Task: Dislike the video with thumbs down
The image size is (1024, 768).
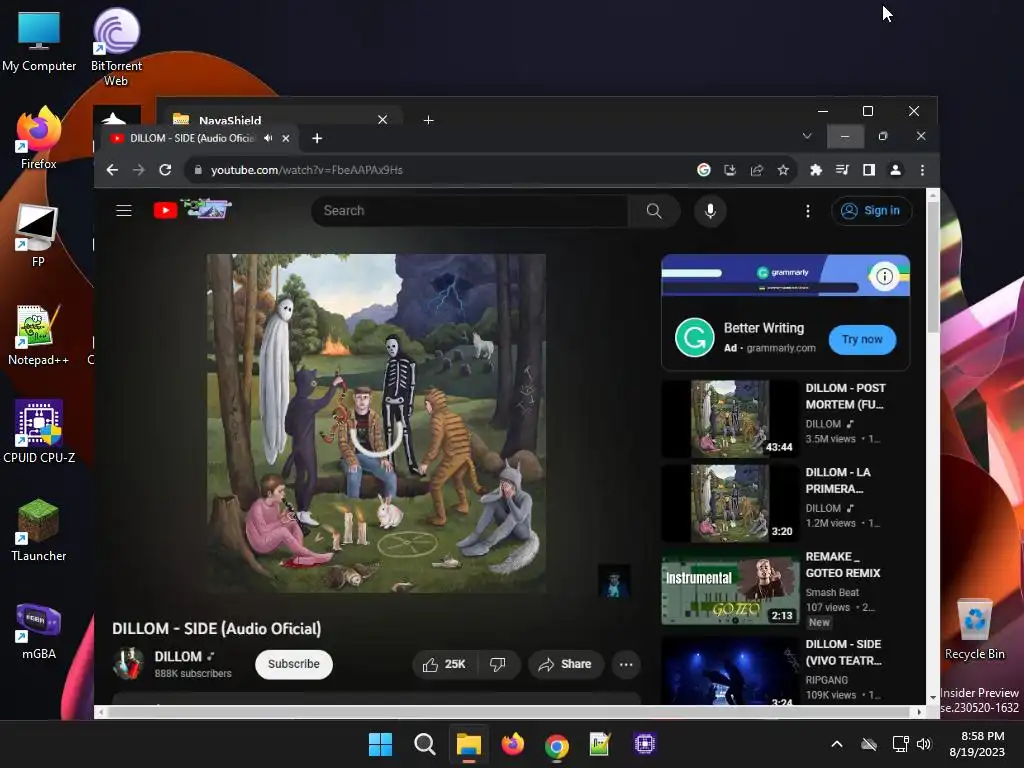Action: (x=498, y=664)
